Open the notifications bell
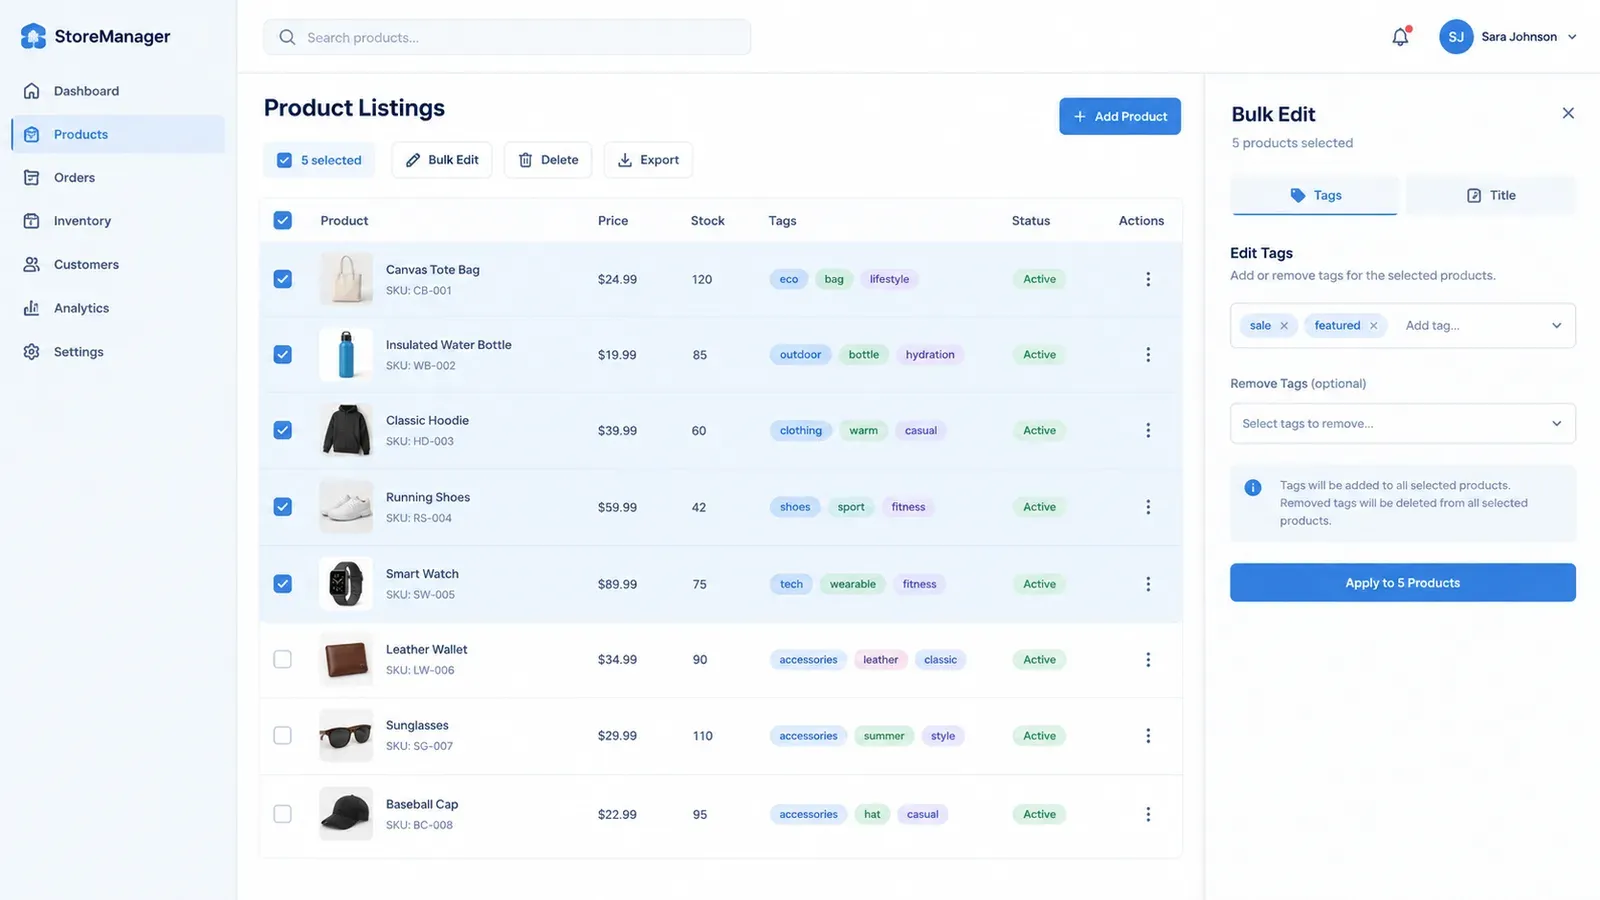 pyautogui.click(x=1400, y=37)
